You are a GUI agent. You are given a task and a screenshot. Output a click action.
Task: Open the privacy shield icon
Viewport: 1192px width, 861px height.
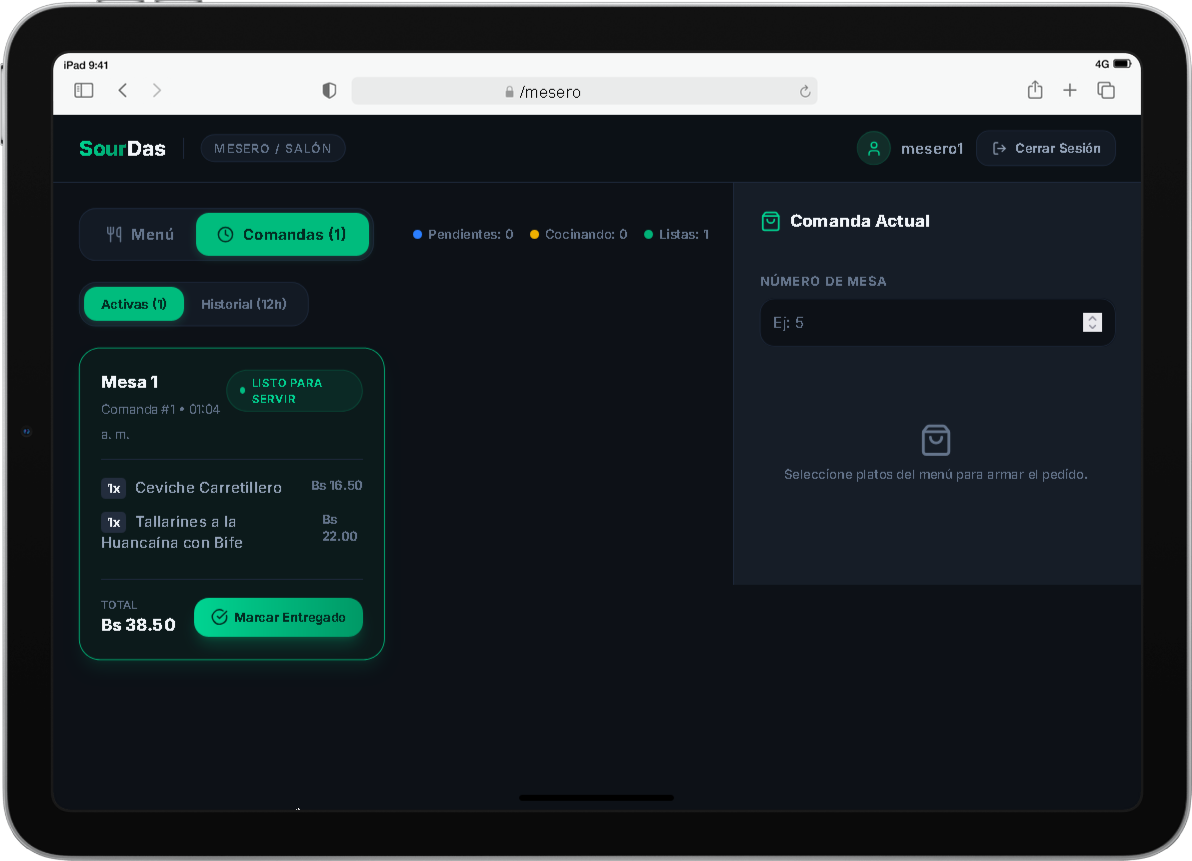[329, 90]
